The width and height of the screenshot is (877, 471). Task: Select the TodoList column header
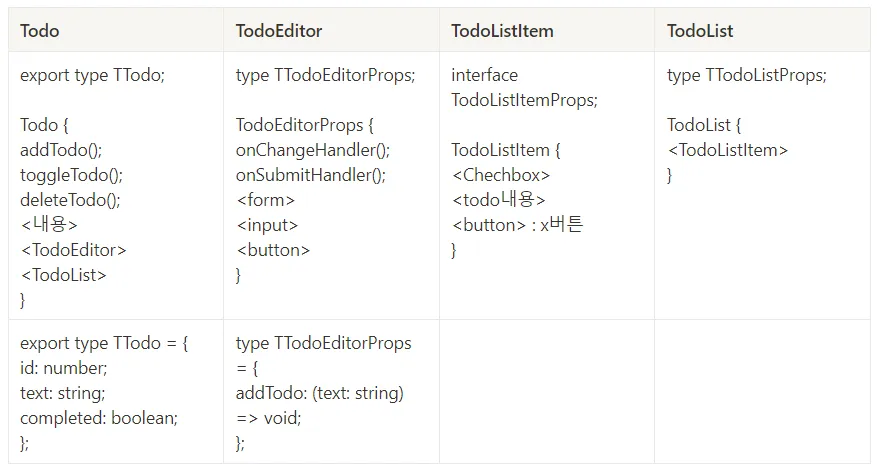click(700, 31)
